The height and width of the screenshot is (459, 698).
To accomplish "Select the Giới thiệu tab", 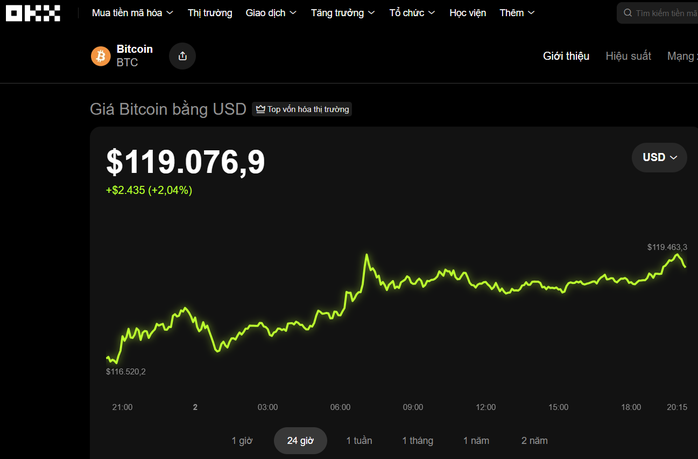I will tap(566, 56).
